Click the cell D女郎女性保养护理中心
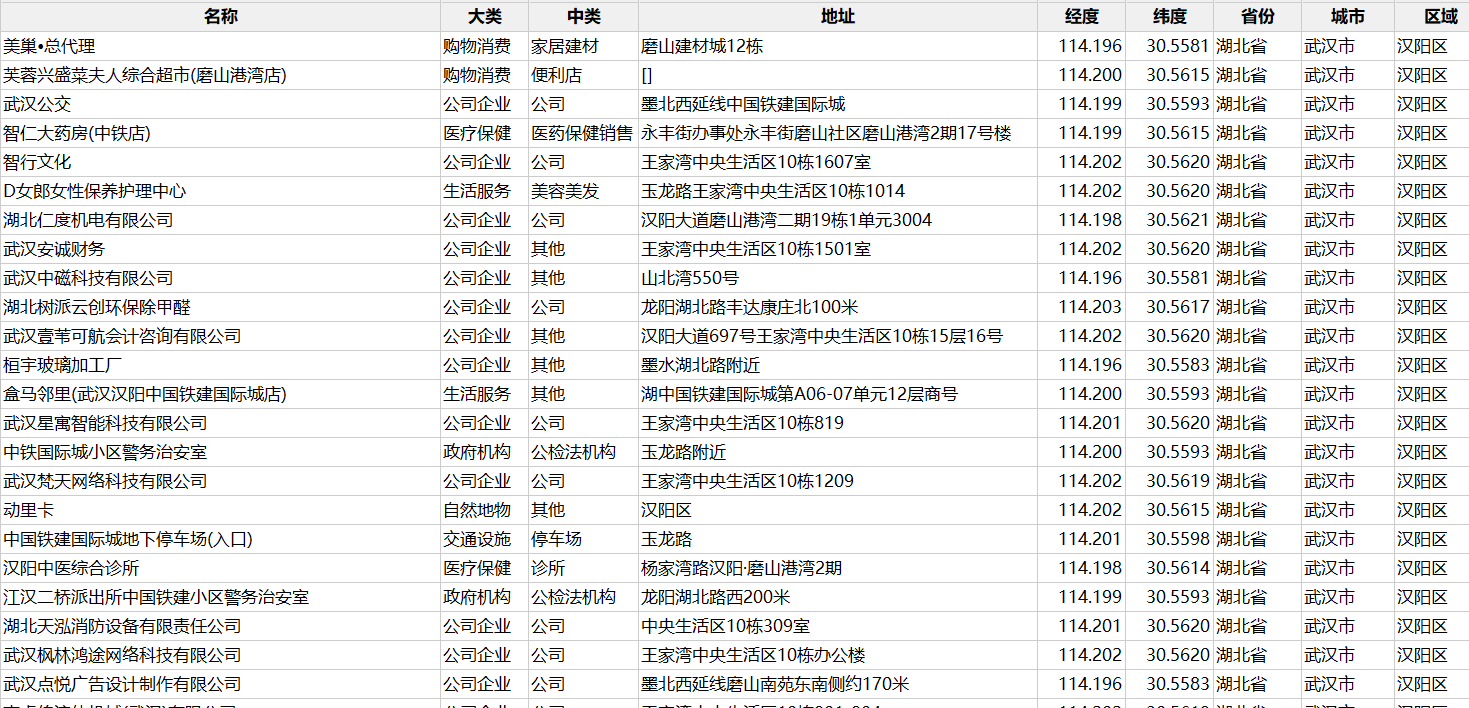This screenshot has height=708, width=1469. [x=220, y=191]
